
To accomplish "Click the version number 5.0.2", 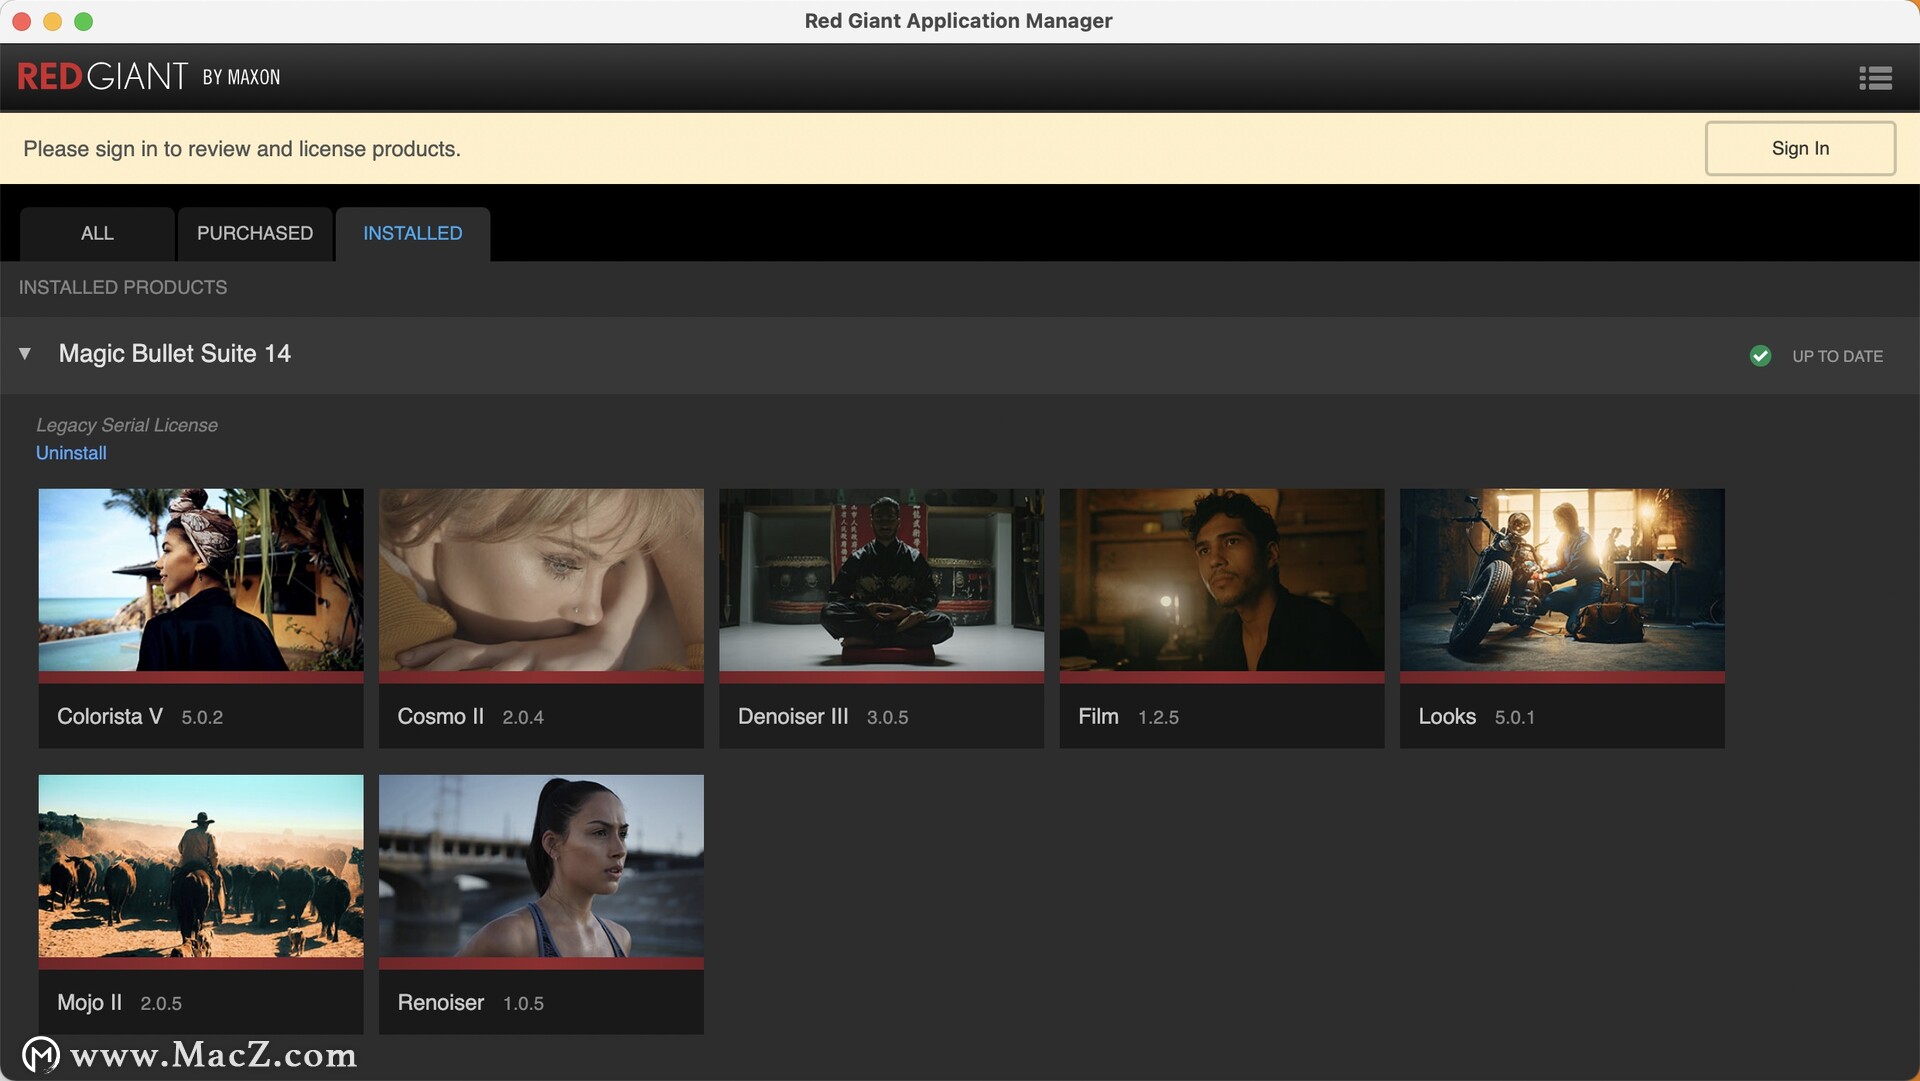I will 202,718.
